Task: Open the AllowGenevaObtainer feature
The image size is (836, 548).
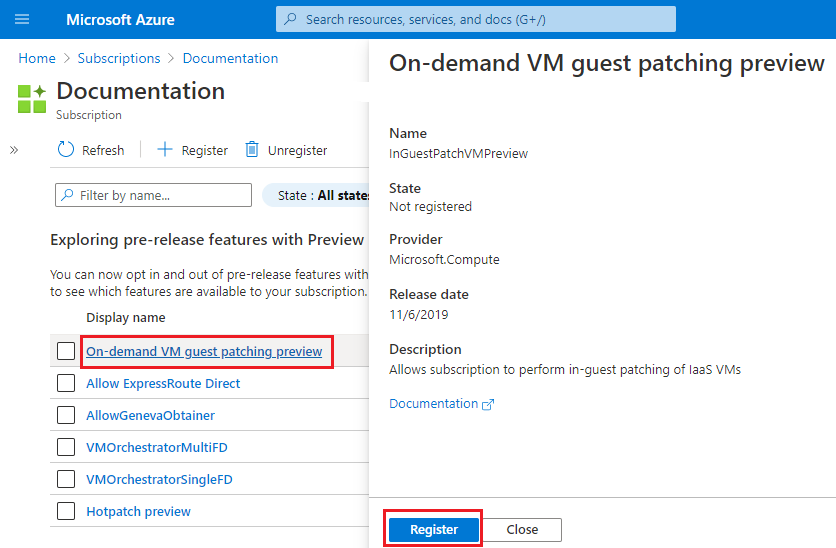Action: click(x=150, y=415)
